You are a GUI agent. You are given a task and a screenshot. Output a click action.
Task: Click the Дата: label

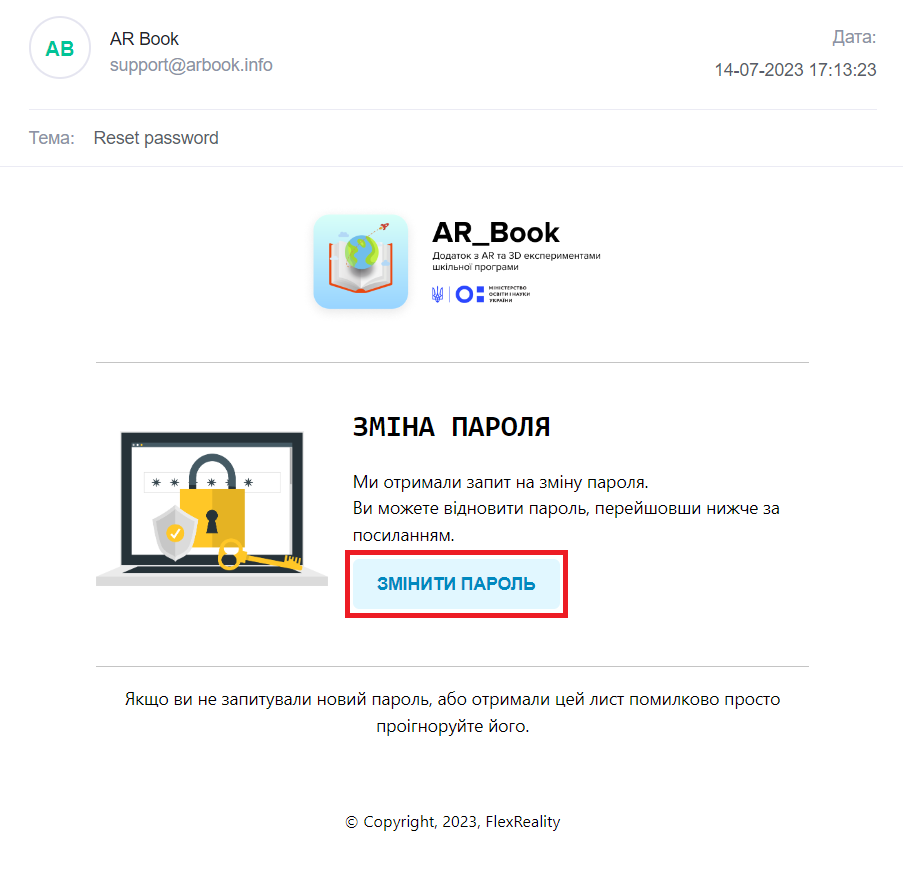(854, 37)
